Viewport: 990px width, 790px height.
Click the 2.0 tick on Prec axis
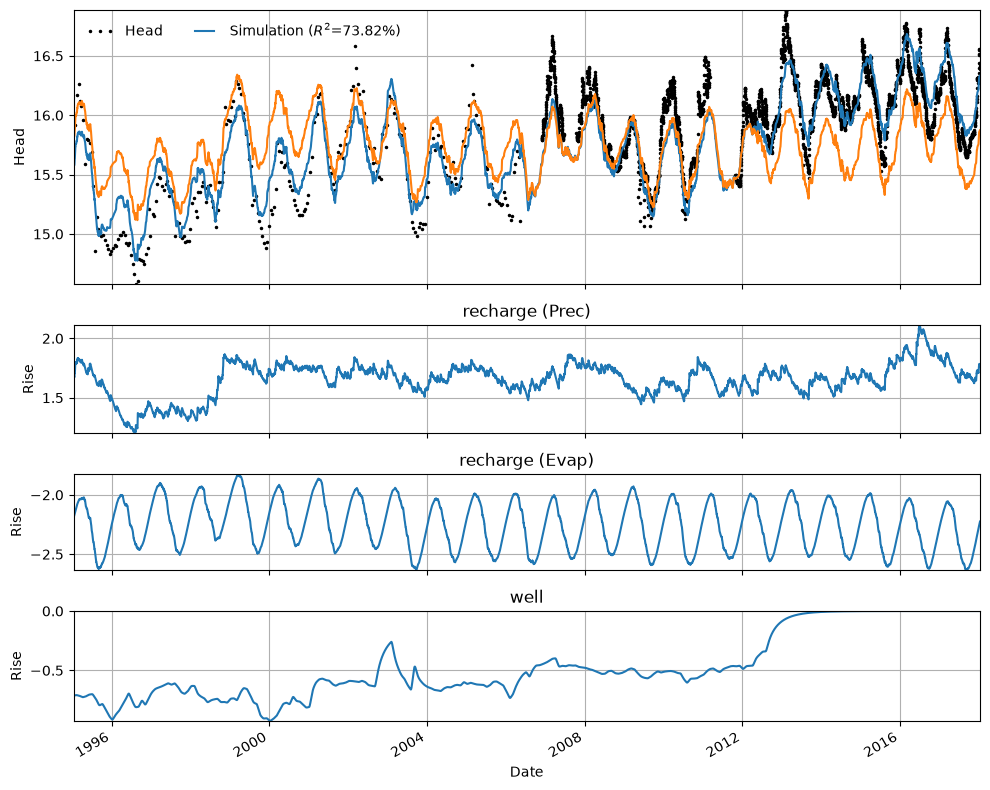point(54,338)
